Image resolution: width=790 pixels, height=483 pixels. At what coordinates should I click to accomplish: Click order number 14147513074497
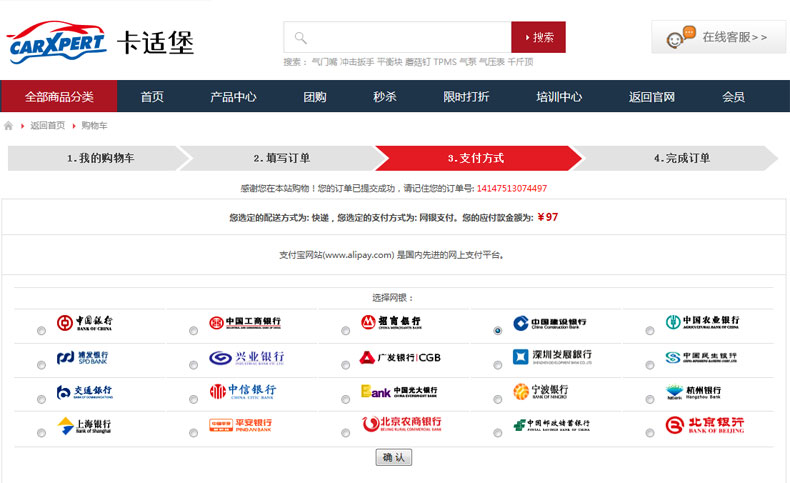tap(512, 188)
